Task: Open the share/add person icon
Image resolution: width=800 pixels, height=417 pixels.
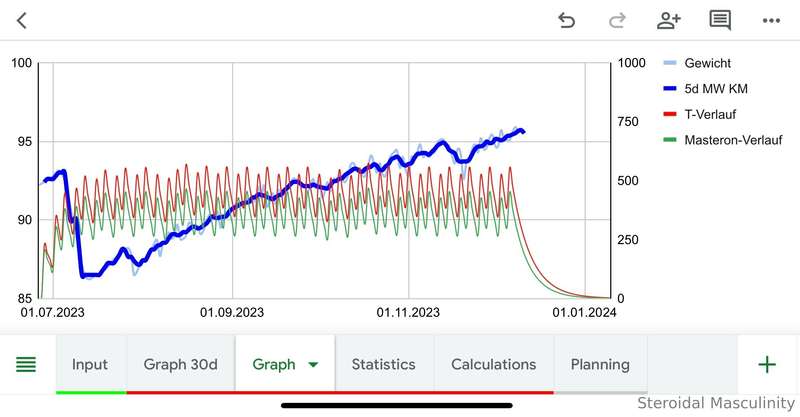Action: pyautogui.click(x=668, y=21)
